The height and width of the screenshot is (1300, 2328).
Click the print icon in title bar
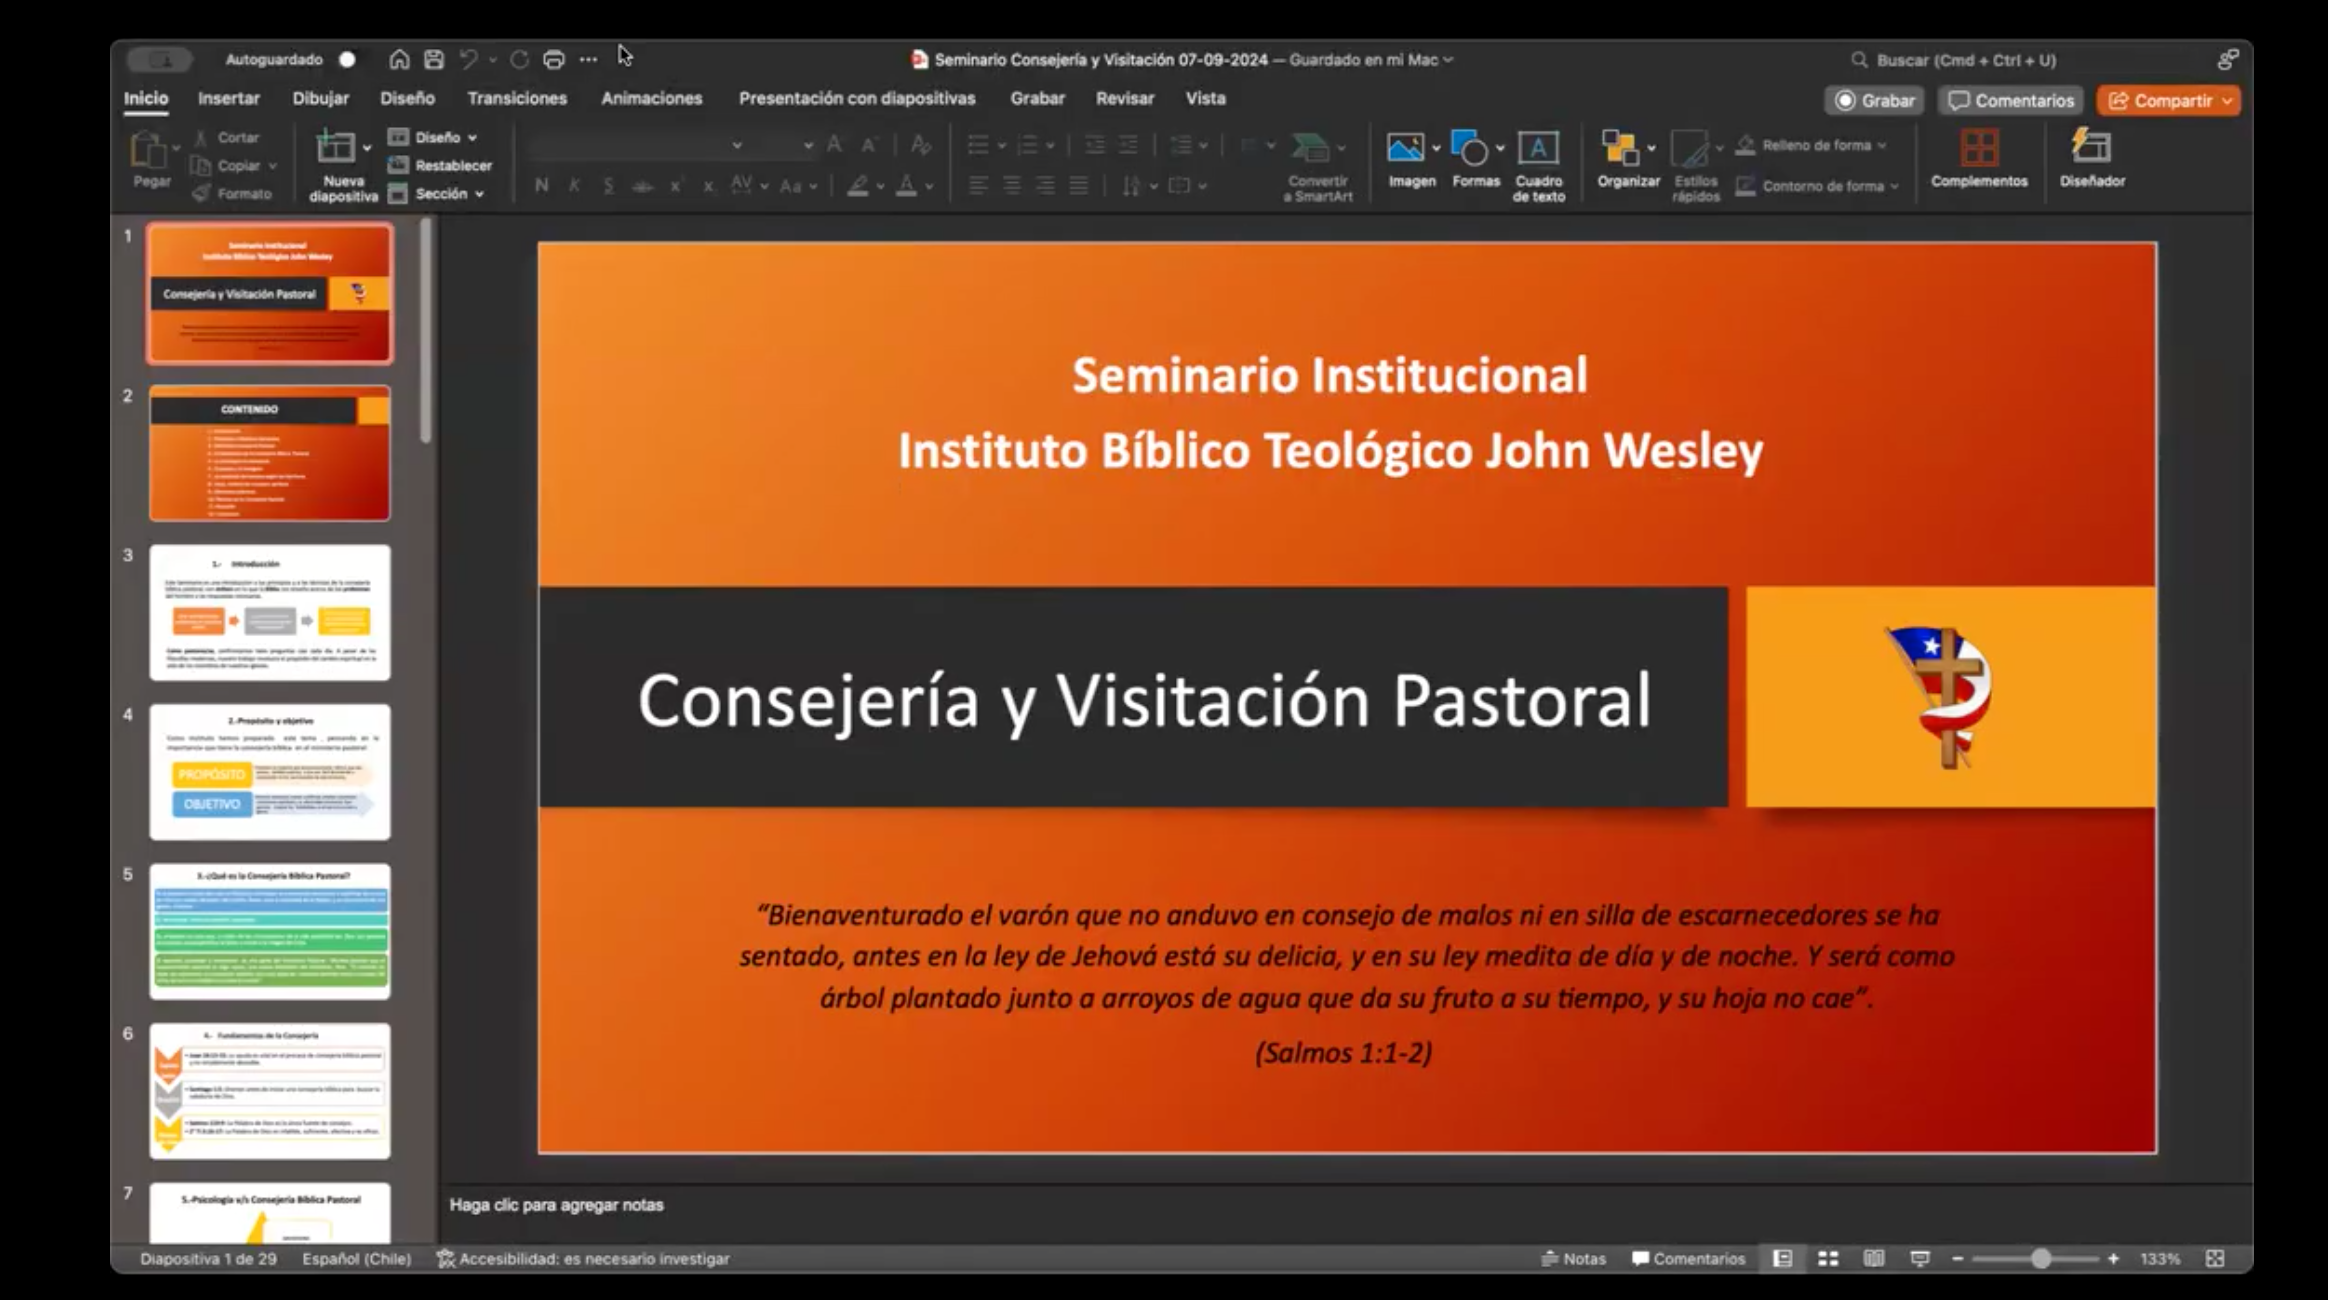553,60
